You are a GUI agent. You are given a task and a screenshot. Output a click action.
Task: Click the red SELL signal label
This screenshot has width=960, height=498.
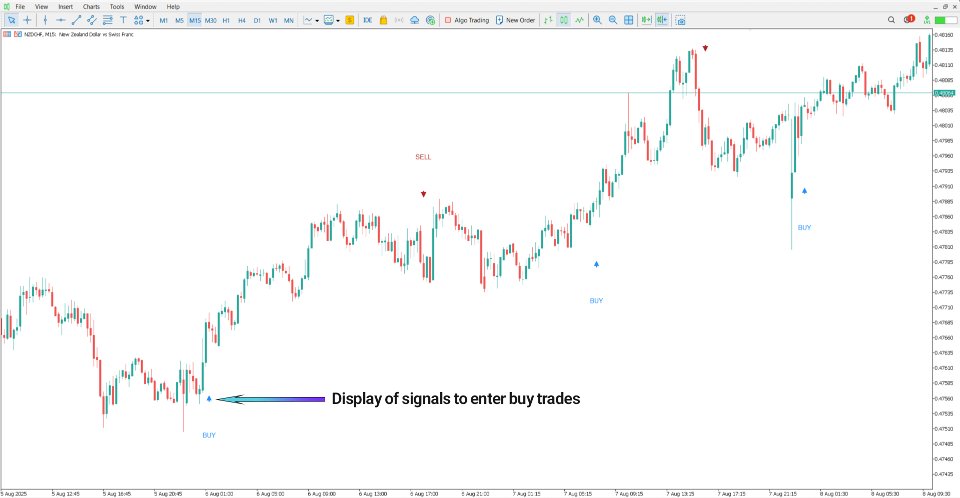tap(423, 157)
